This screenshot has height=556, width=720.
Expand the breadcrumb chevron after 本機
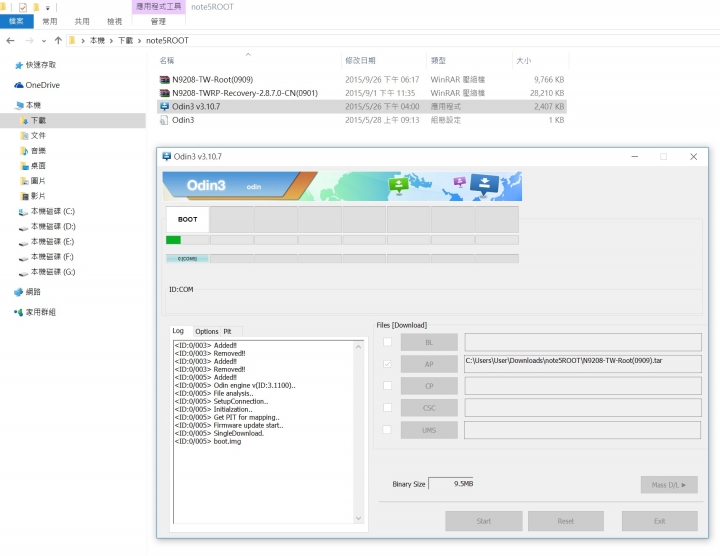pyautogui.click(x=111, y=41)
